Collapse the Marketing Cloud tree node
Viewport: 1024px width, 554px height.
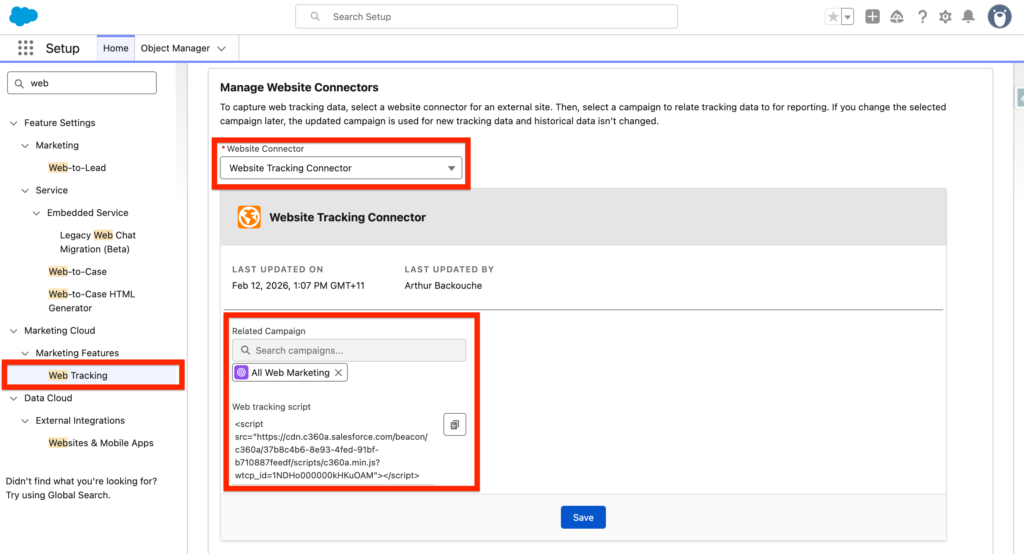tap(14, 331)
